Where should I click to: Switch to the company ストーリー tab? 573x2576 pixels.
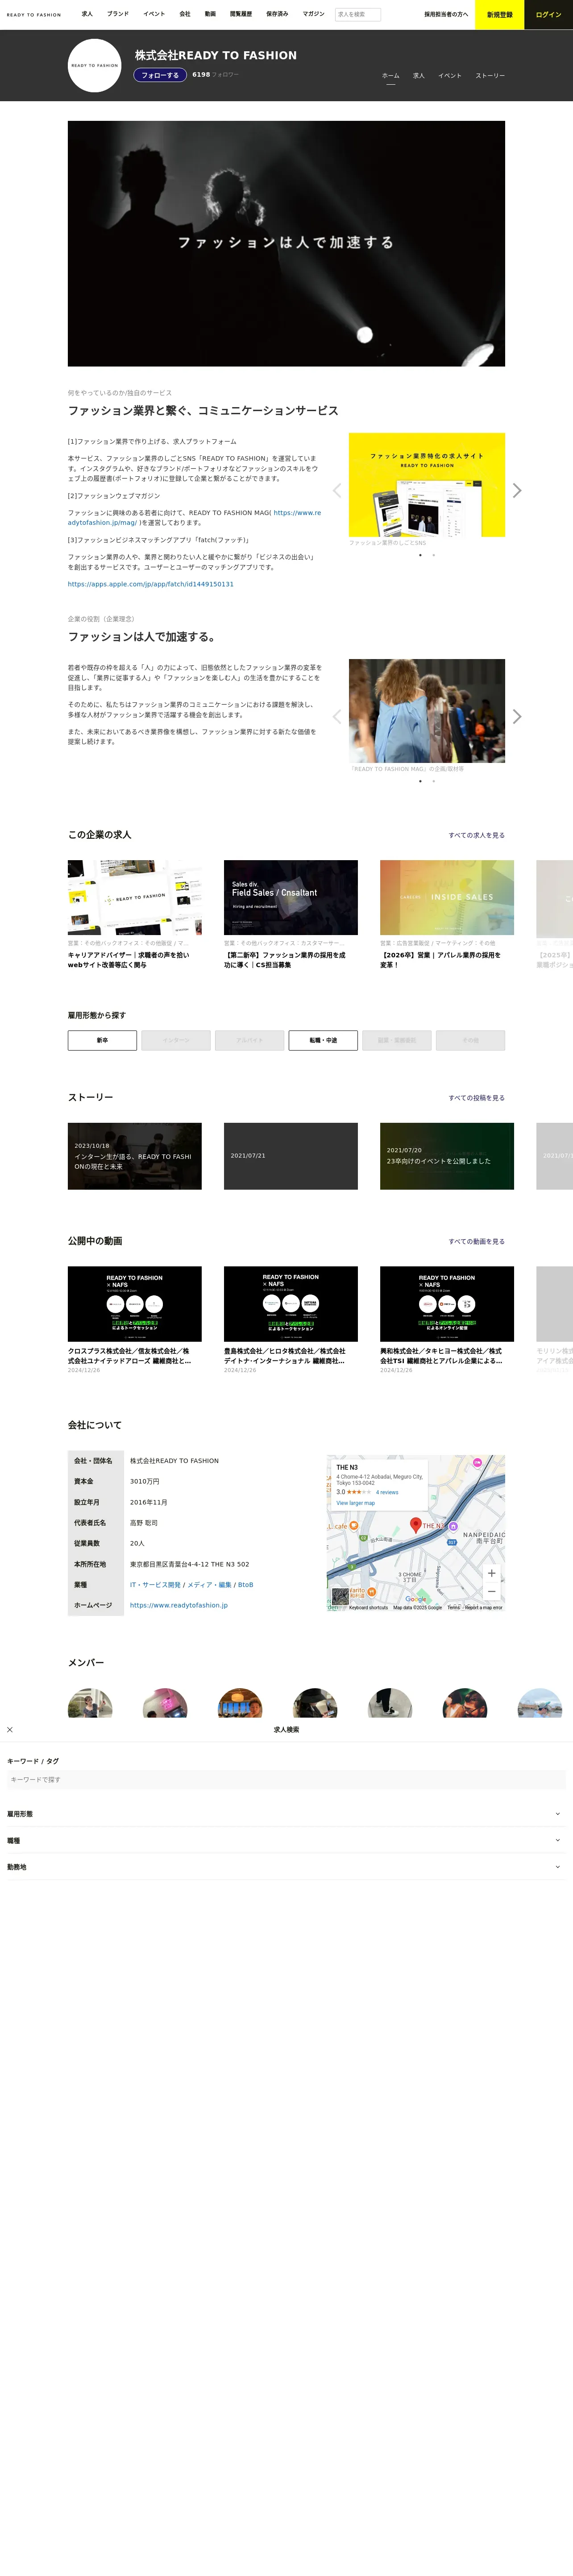click(x=490, y=76)
